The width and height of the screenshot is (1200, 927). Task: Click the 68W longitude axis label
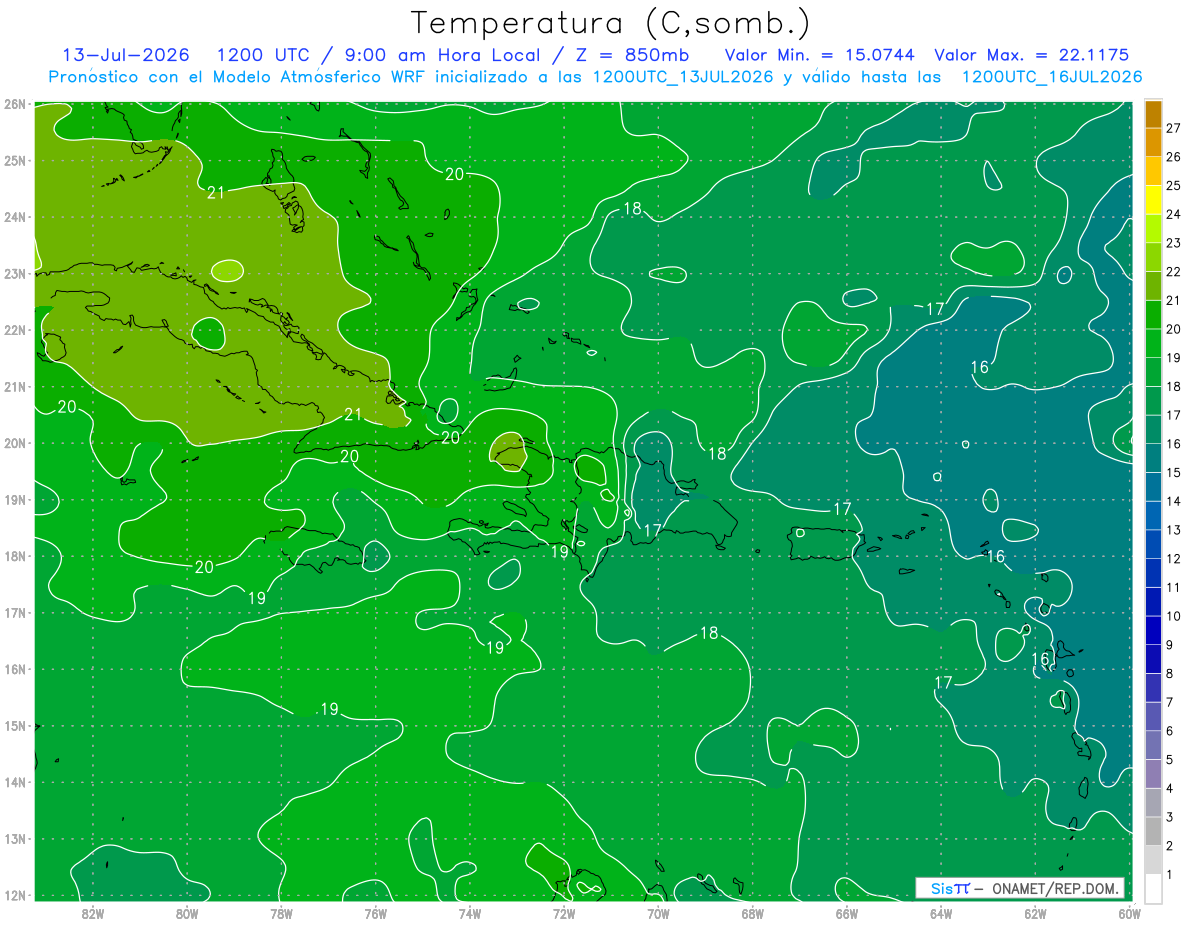[753, 913]
